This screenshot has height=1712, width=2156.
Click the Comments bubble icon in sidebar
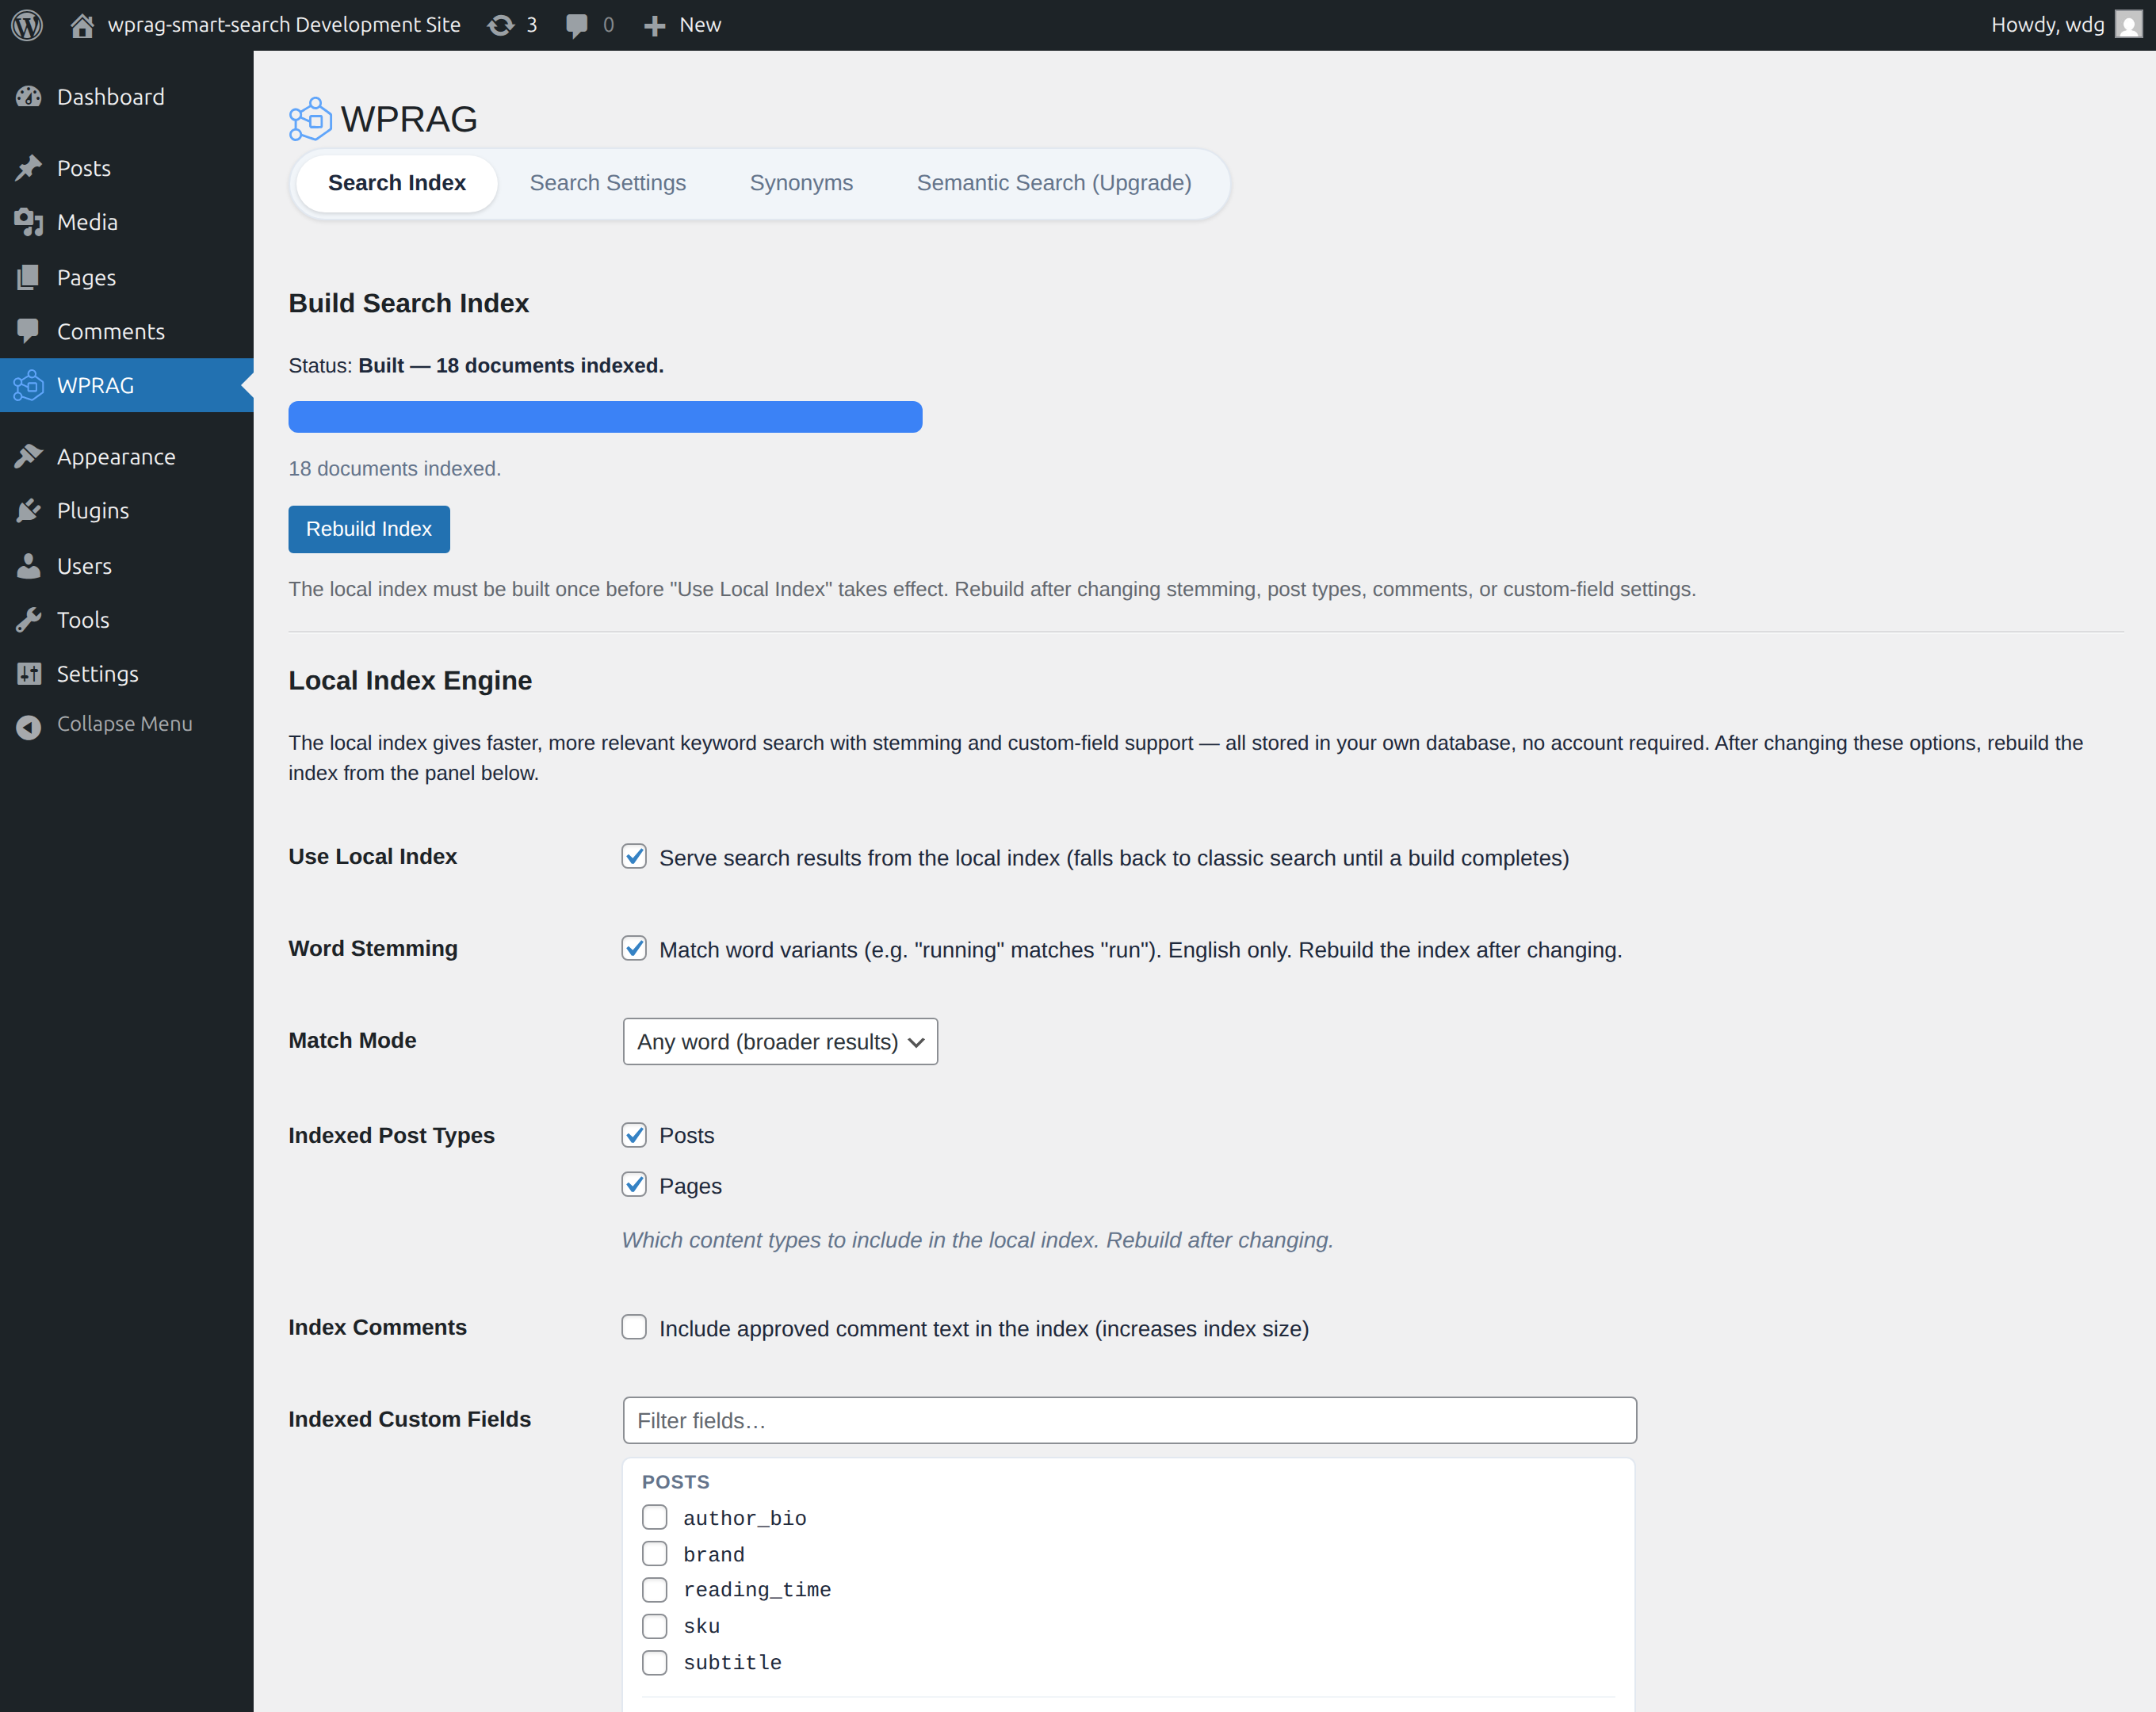point(29,331)
